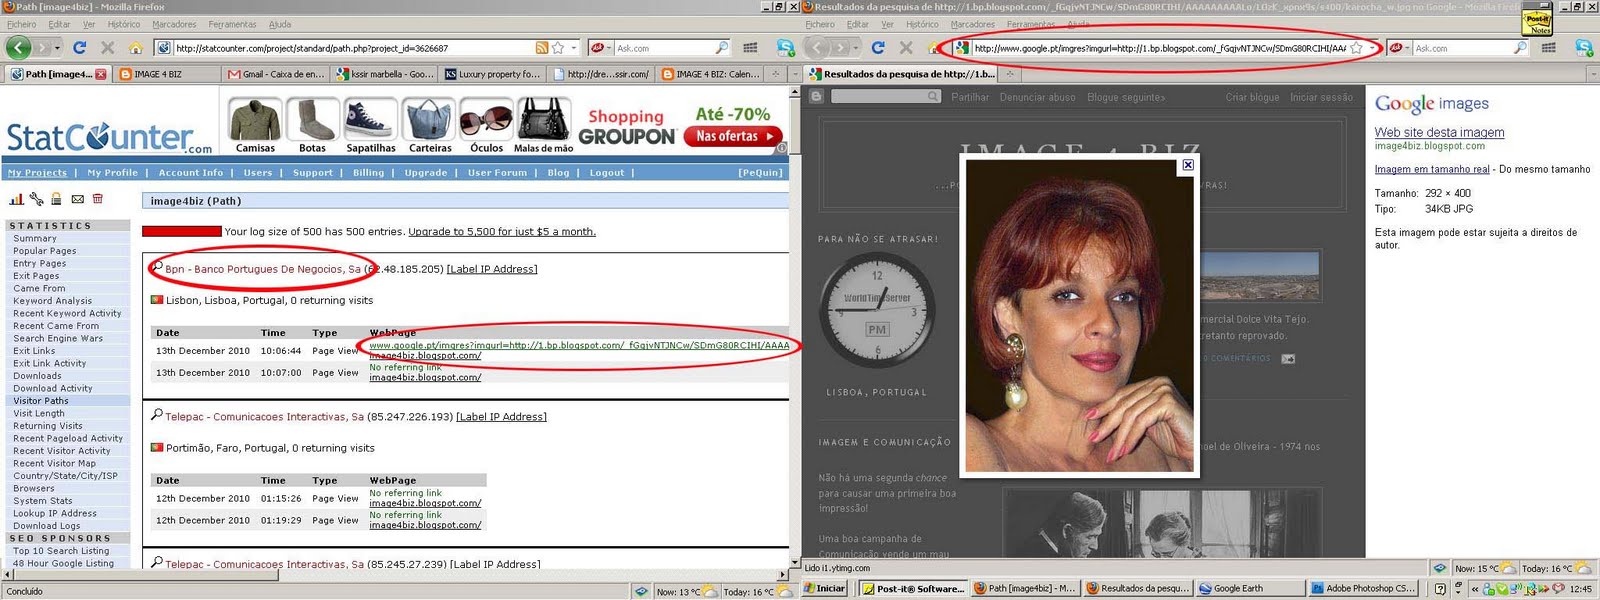Click Upgrade to 5,500 log size link
The width and height of the screenshot is (1600, 600).
(502, 231)
